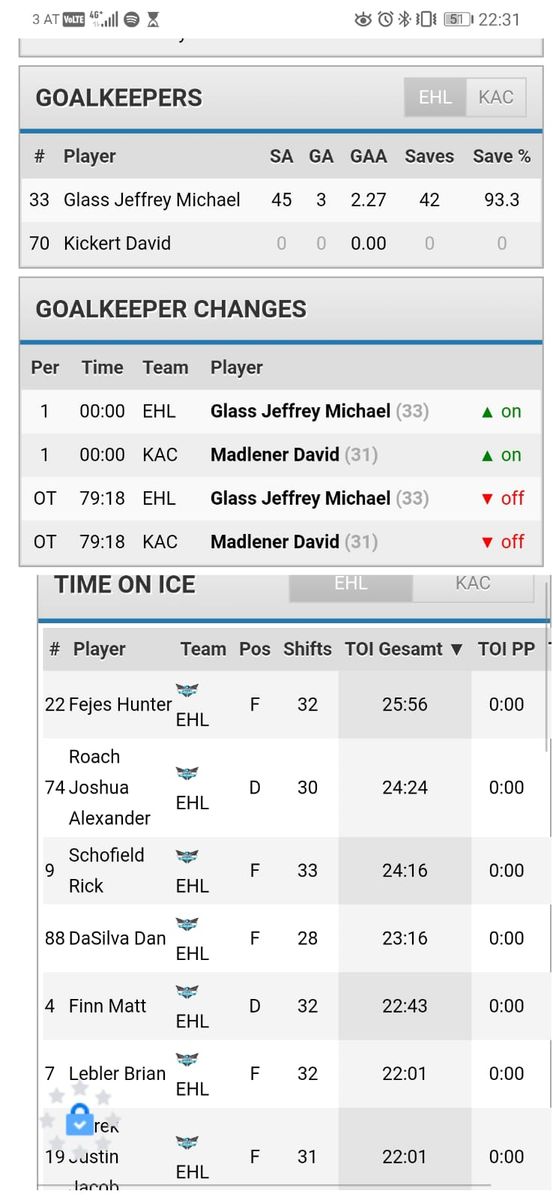Select EHL in the Goalkeepers toggle
Image resolution: width=553 pixels, height=1200 pixels.
point(435,97)
